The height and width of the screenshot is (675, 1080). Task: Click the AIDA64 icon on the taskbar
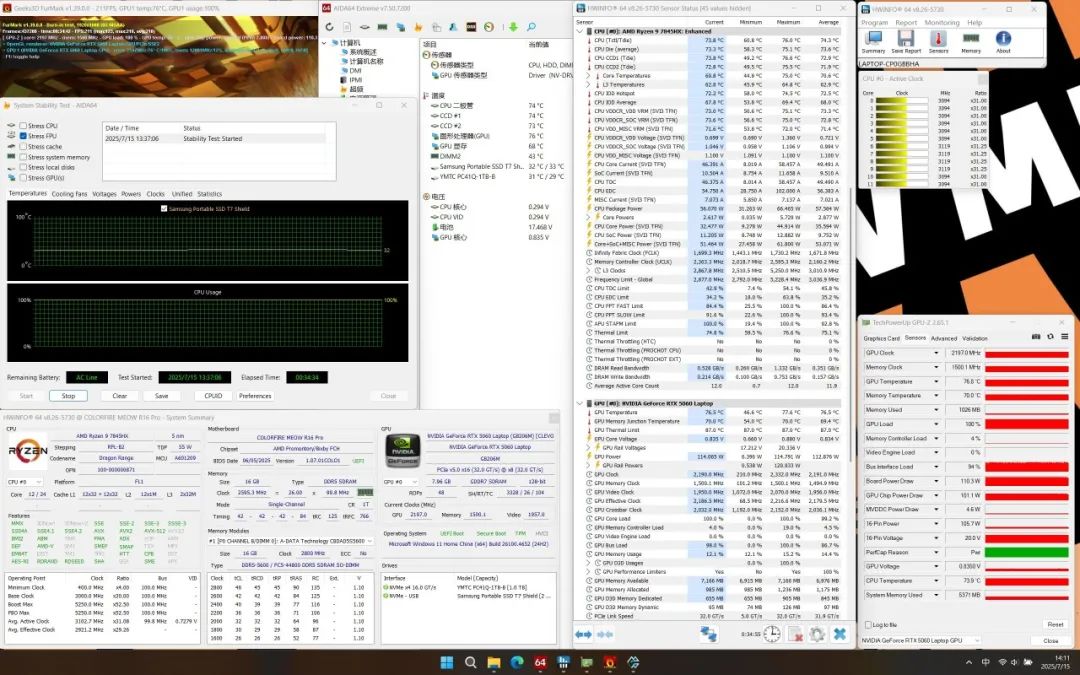click(541, 663)
